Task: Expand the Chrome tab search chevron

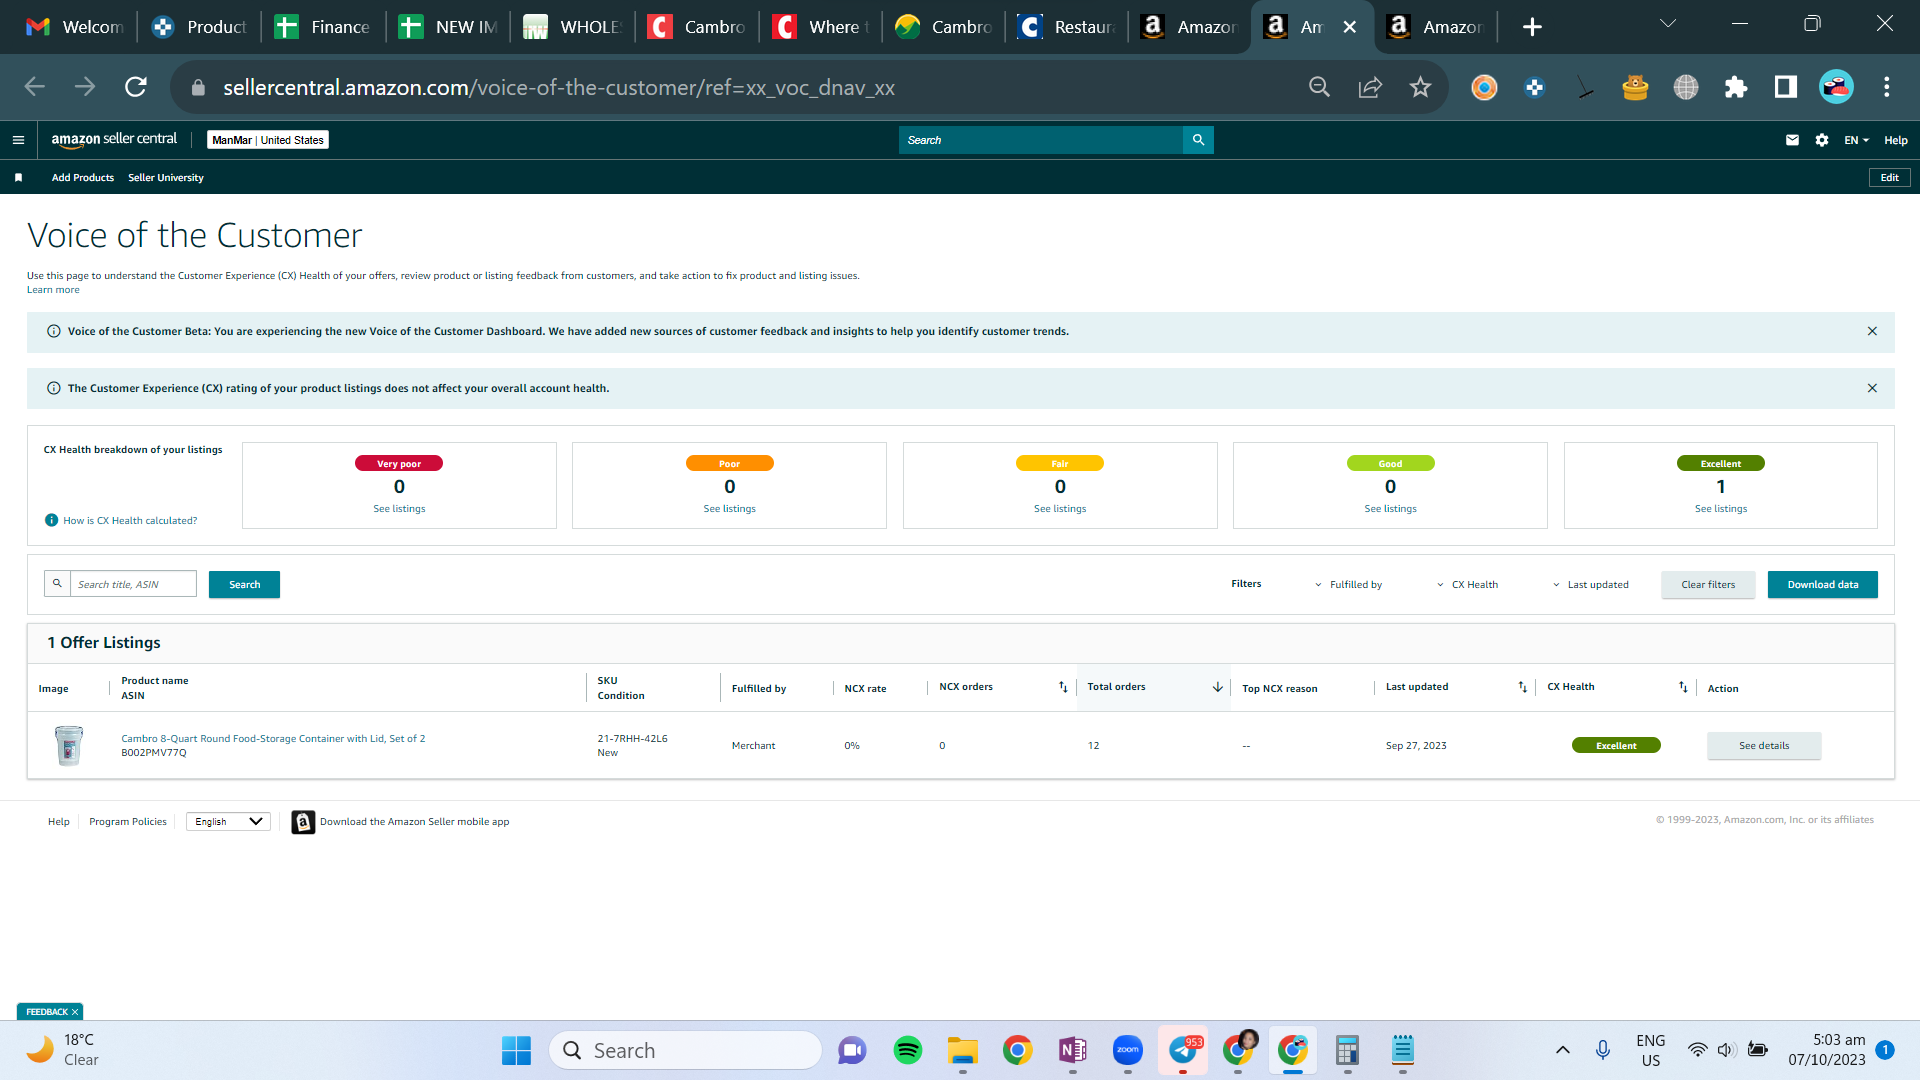Action: tap(1668, 24)
